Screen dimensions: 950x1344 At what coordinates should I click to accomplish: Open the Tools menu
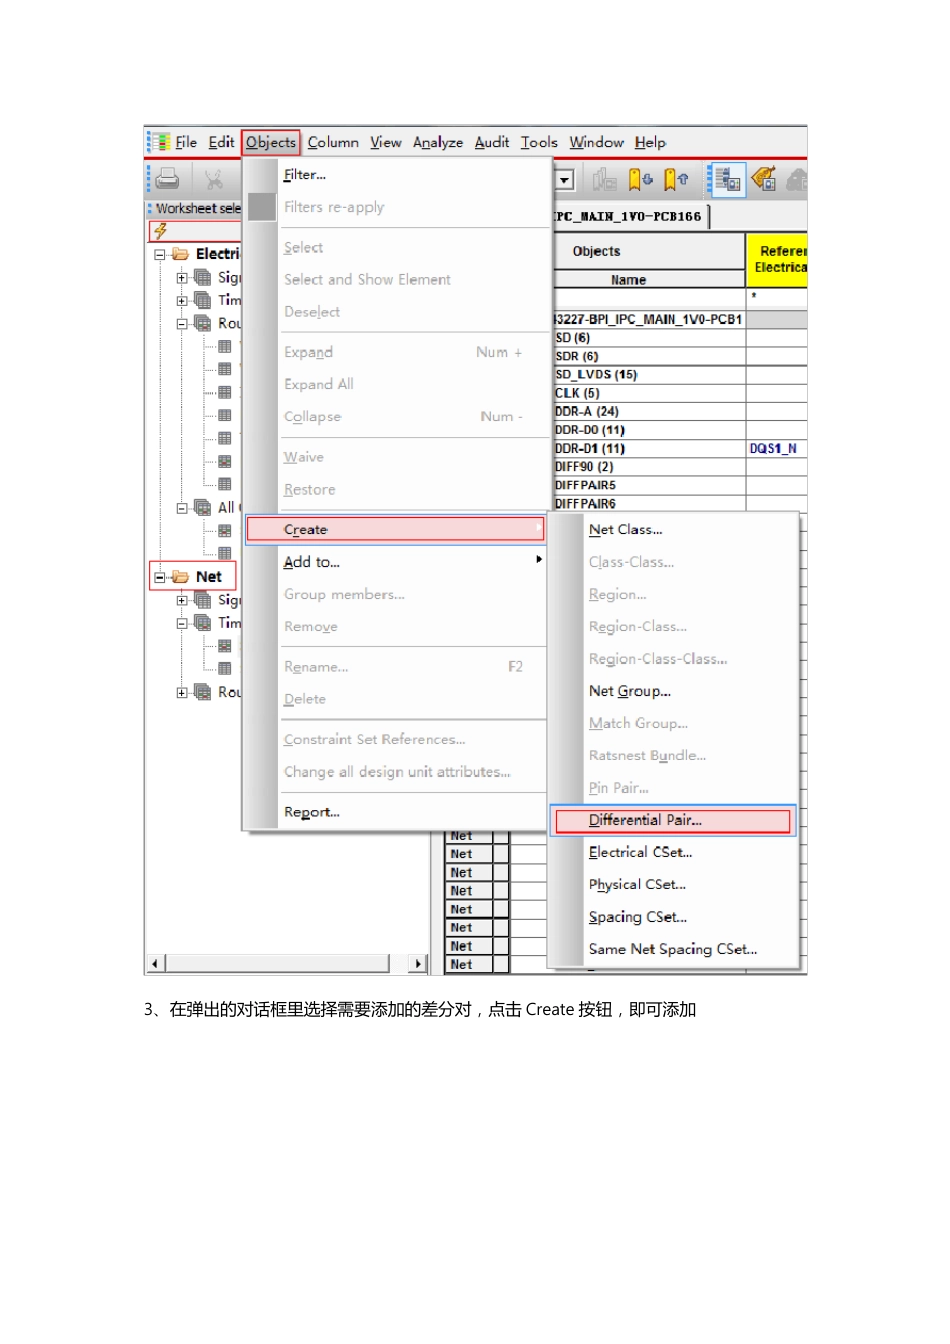click(539, 142)
